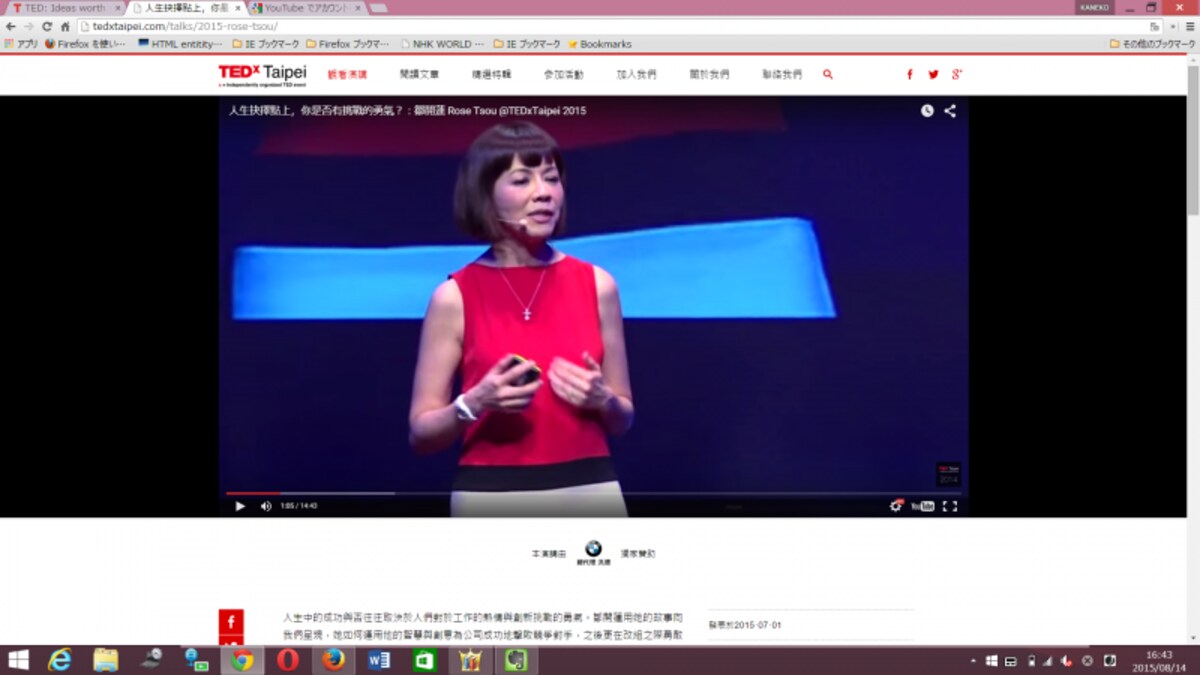Open the 閱讀文章 navigation menu item
Image resolution: width=1200 pixels, height=675 pixels.
(419, 74)
